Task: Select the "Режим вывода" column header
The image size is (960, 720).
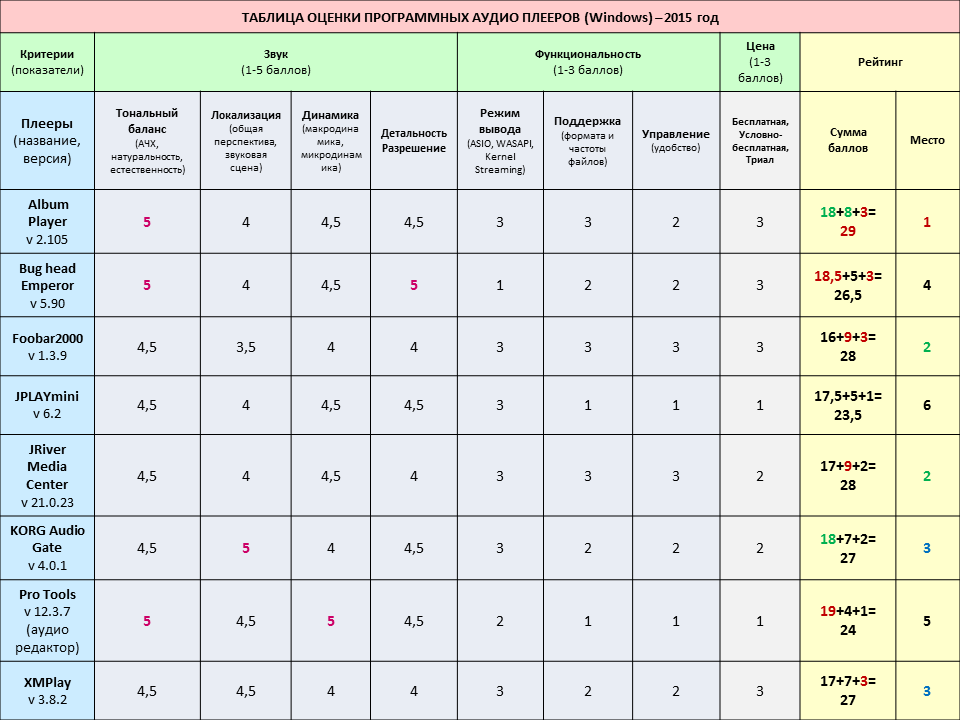Action: point(500,140)
